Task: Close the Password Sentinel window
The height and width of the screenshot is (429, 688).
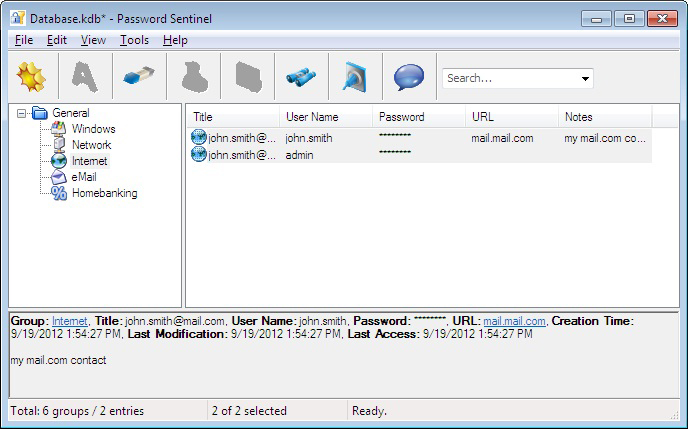Action: click(663, 19)
